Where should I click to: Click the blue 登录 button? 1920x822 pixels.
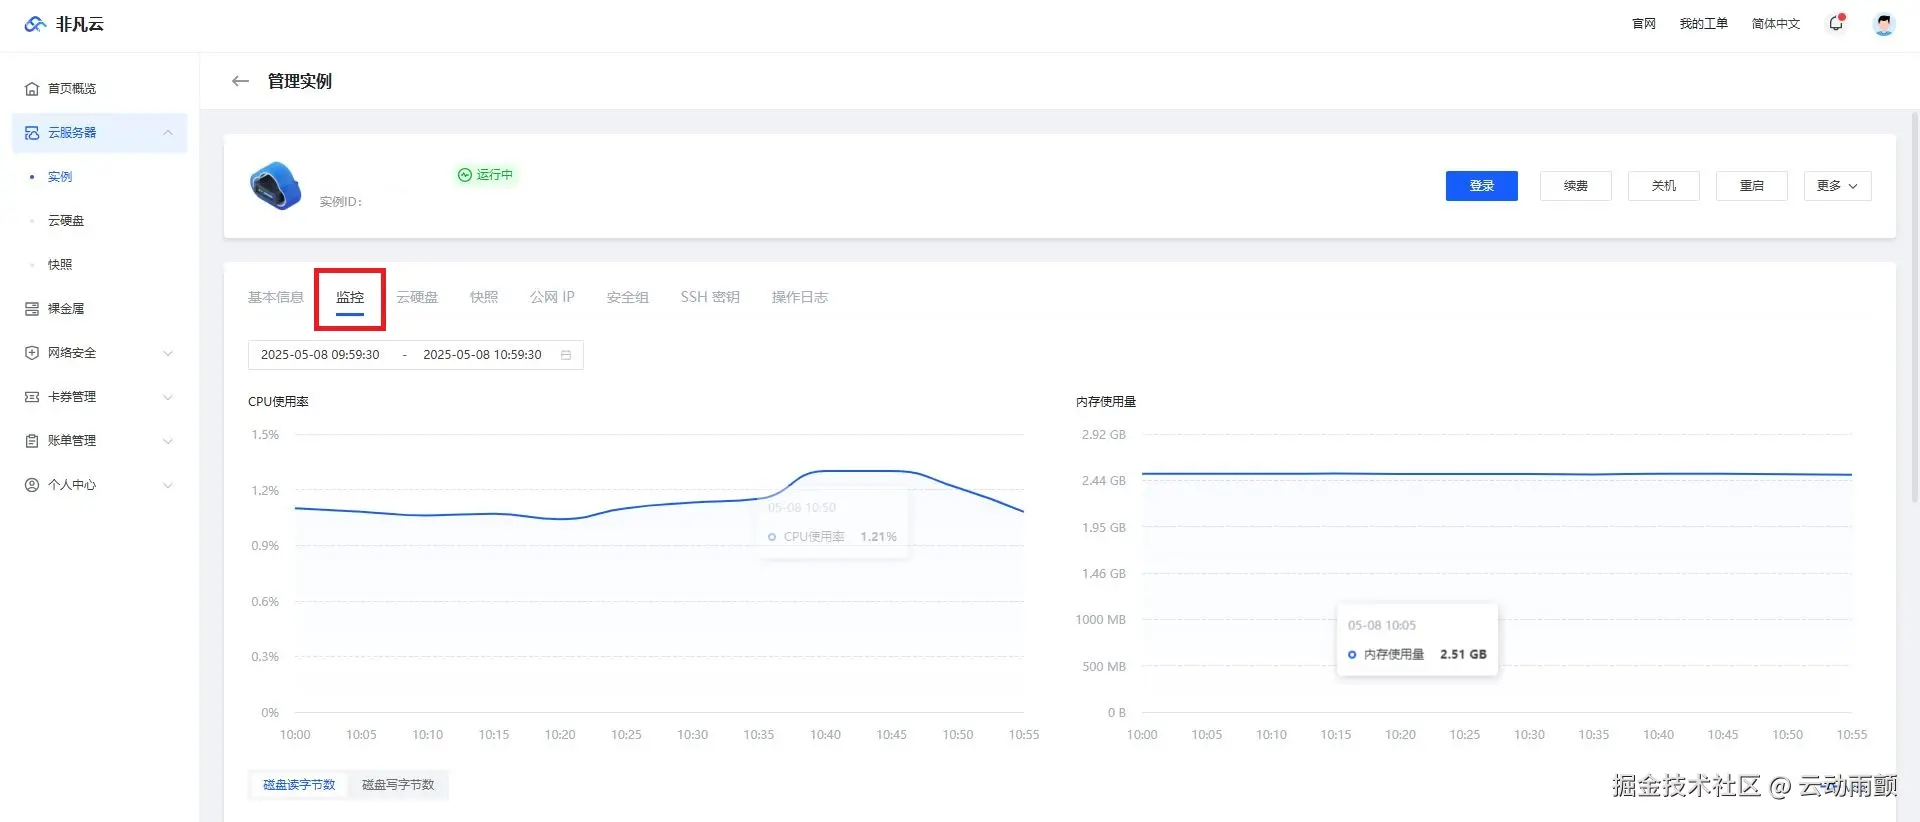1481,186
